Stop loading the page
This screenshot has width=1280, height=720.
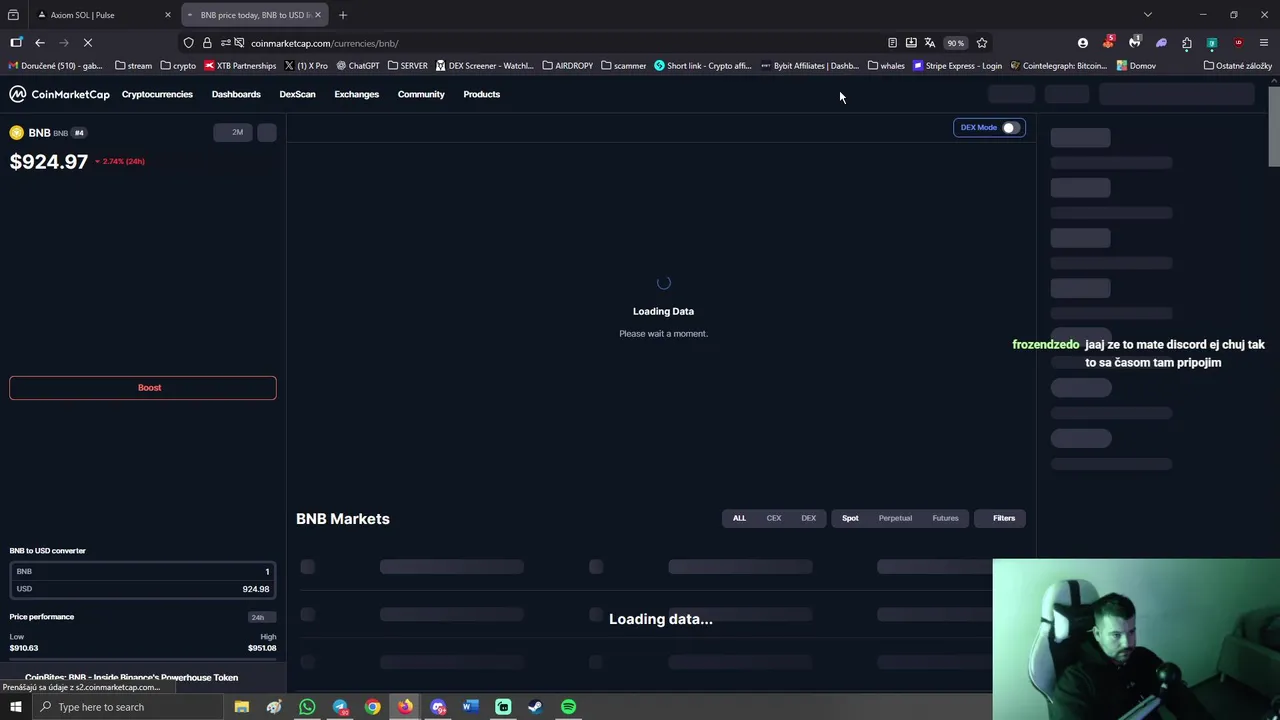(x=87, y=43)
